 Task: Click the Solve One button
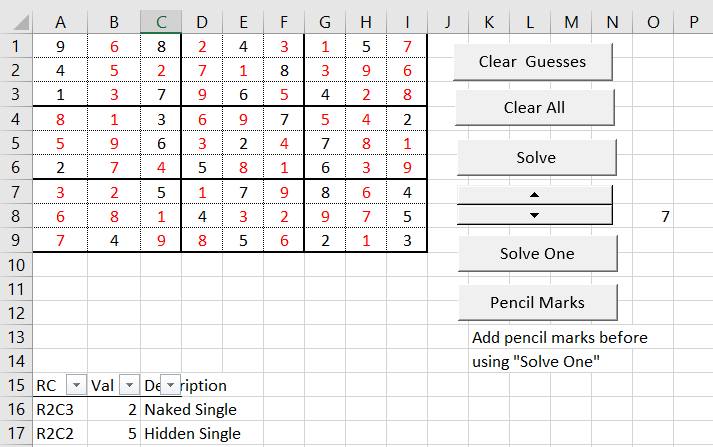click(x=537, y=253)
